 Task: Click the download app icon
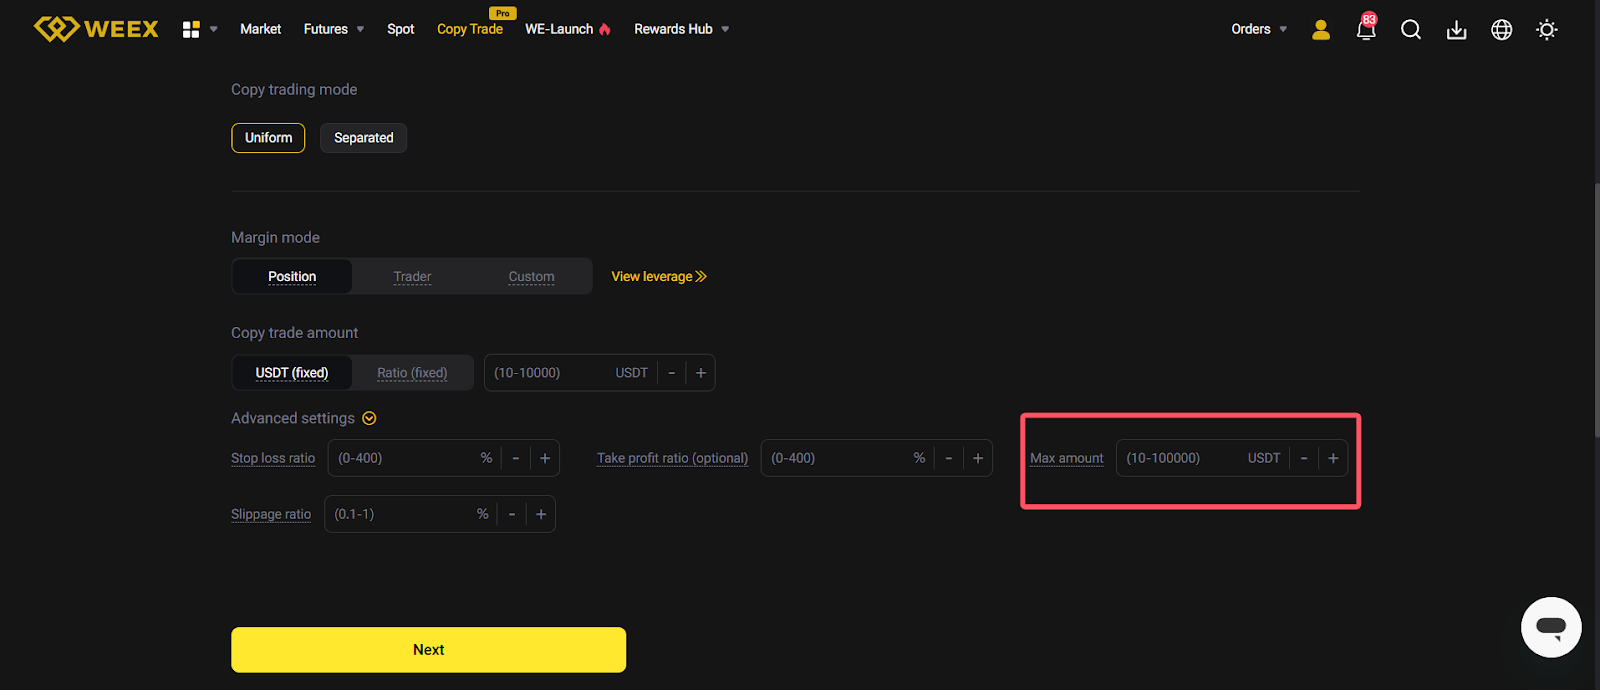tap(1456, 30)
